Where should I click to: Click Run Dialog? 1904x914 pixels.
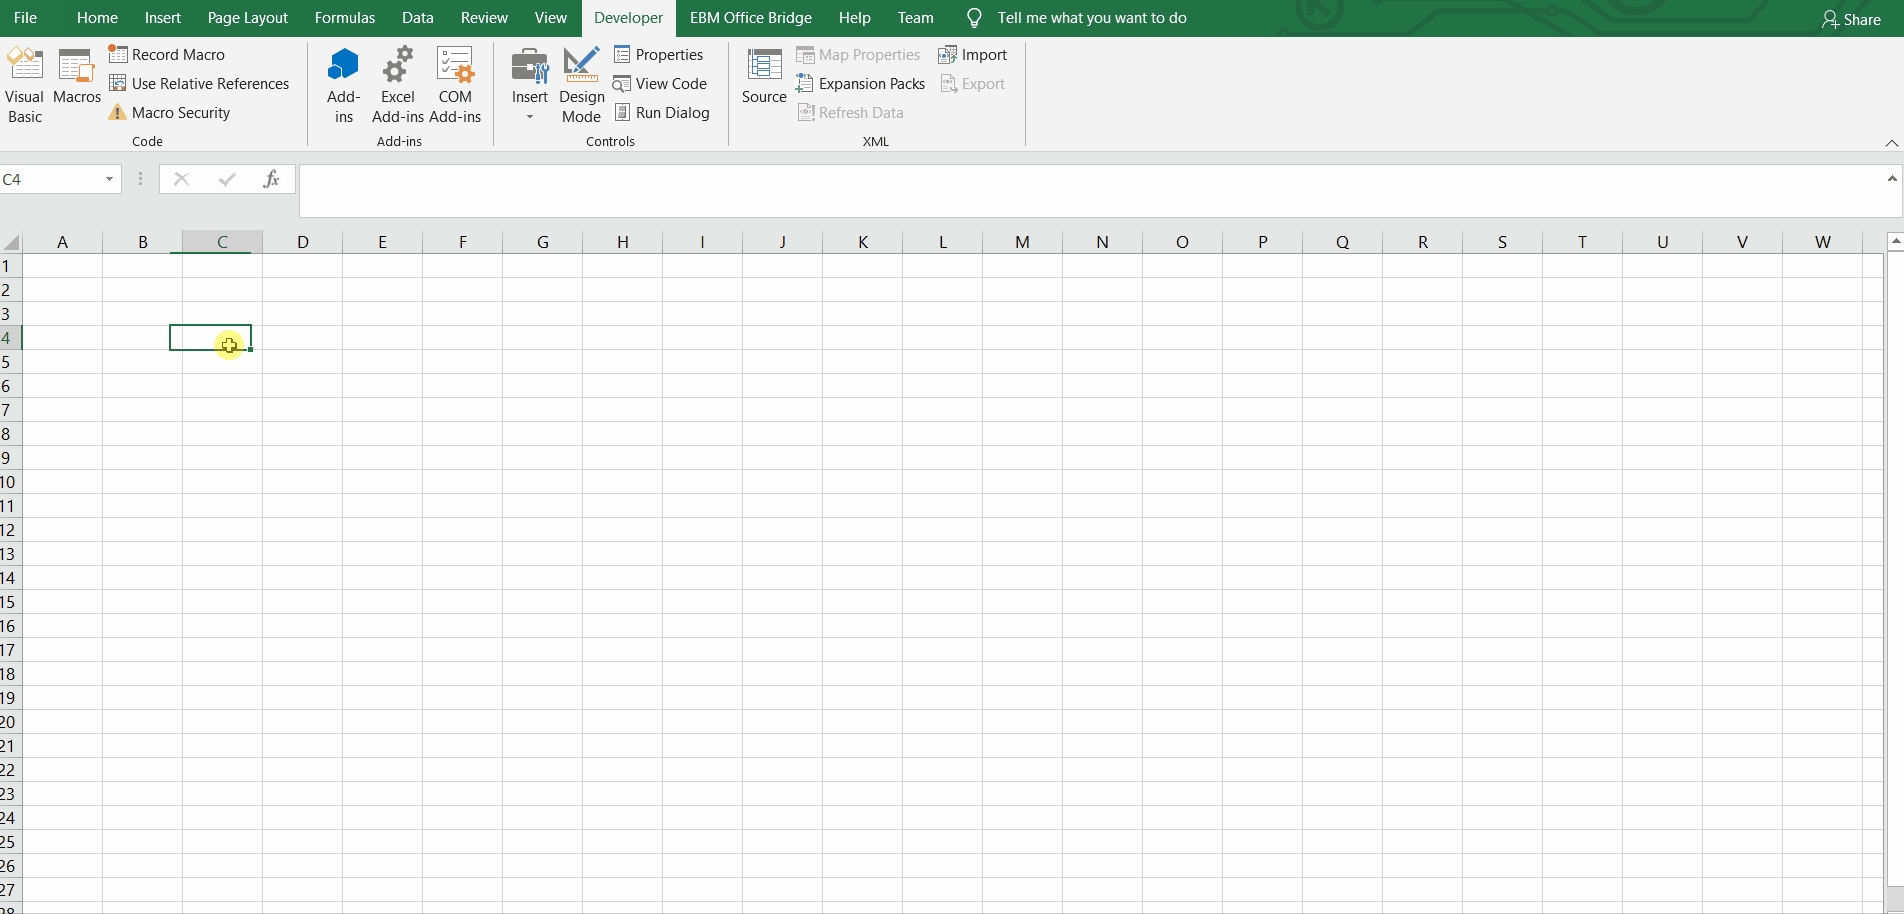click(663, 112)
